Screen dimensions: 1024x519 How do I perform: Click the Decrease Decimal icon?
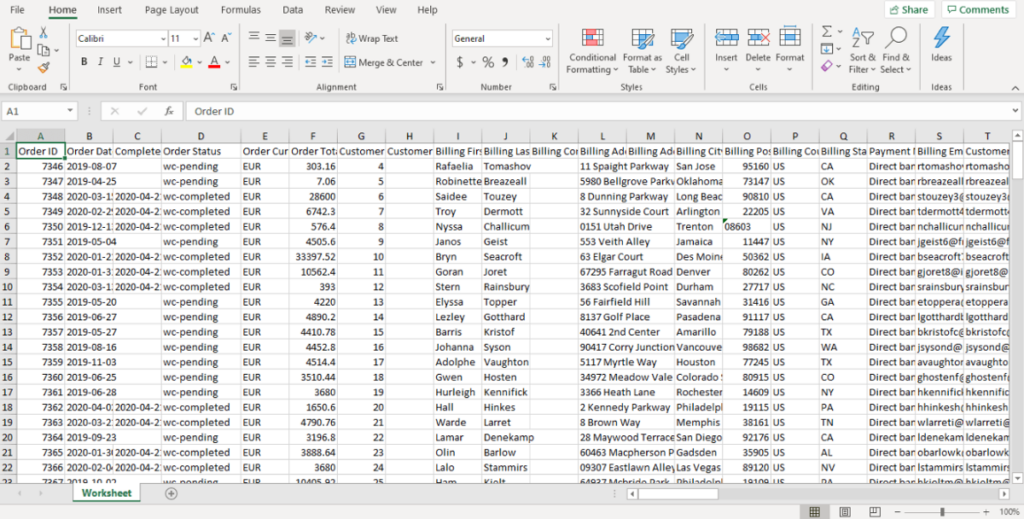tap(545, 63)
